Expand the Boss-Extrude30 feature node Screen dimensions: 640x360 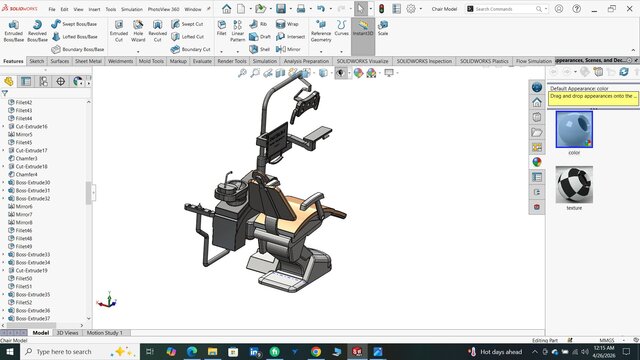[x=3, y=182]
